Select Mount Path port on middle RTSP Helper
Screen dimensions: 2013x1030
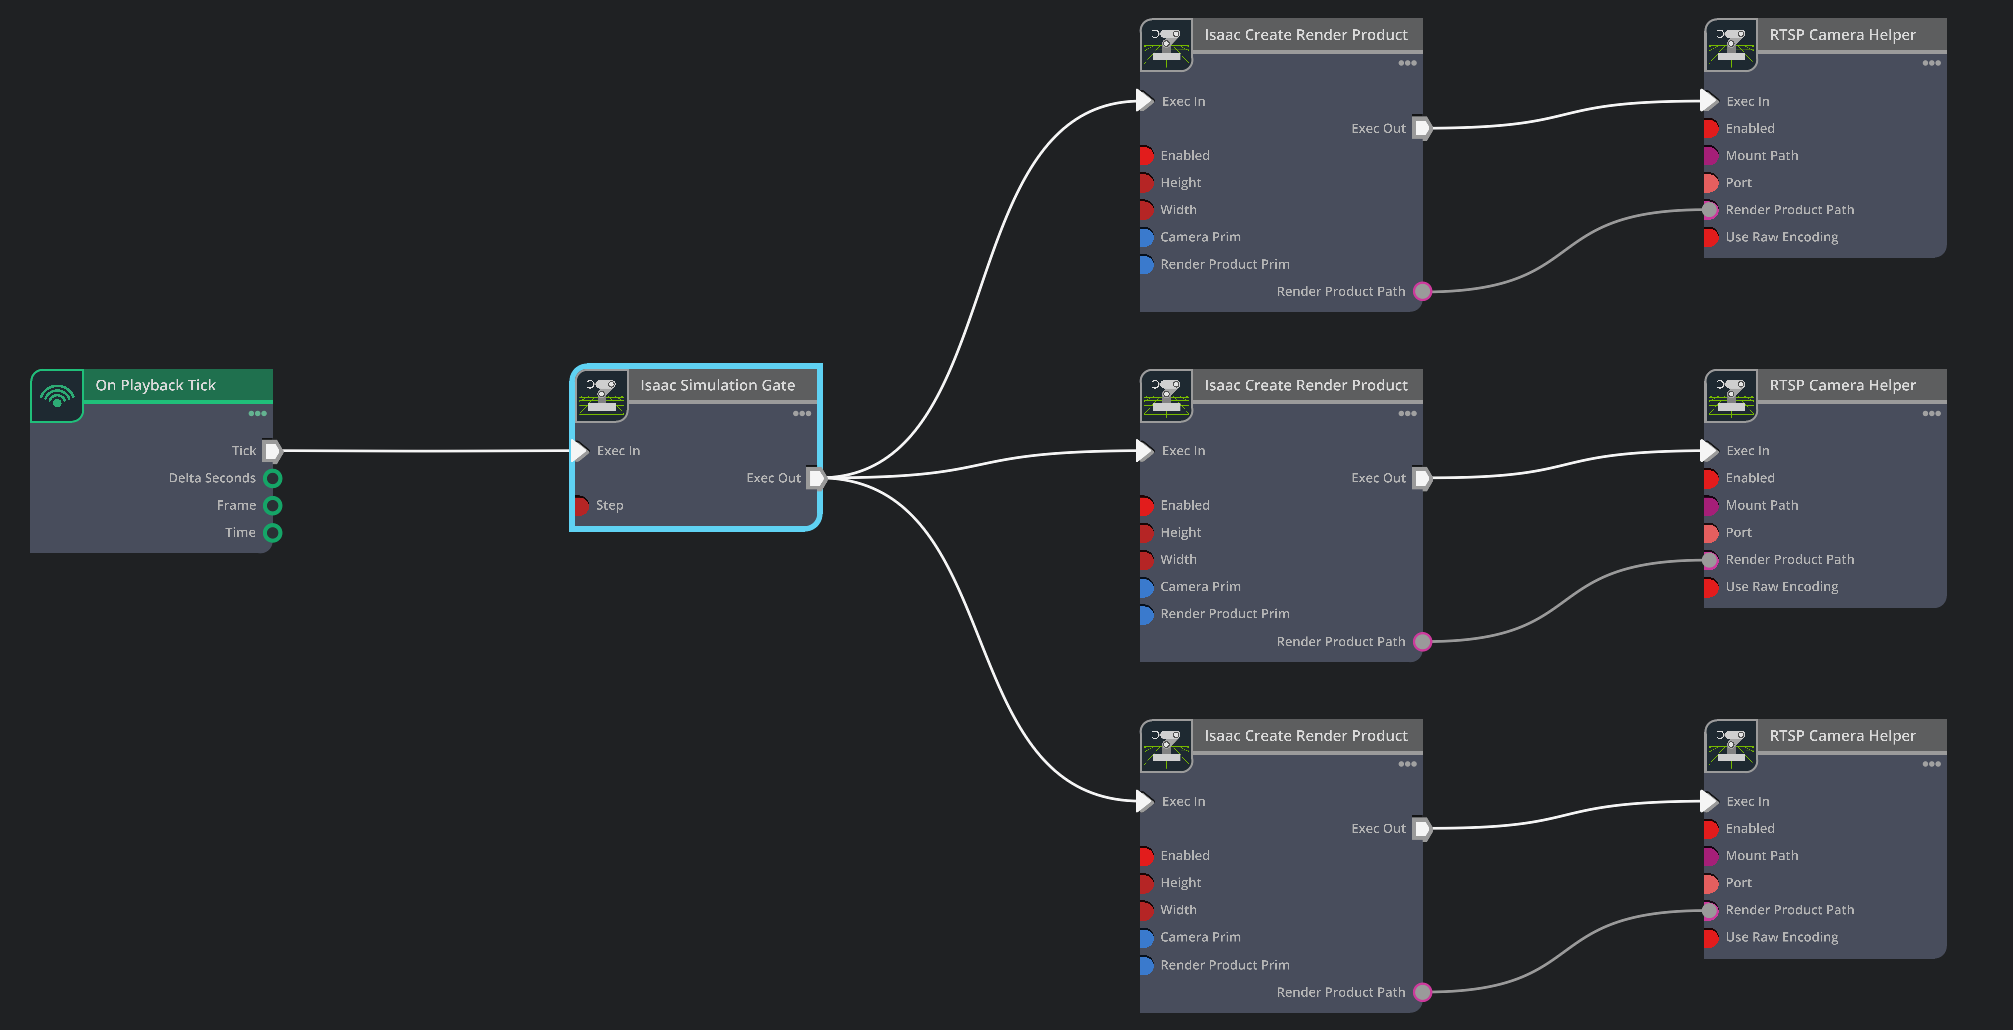(x=1711, y=505)
